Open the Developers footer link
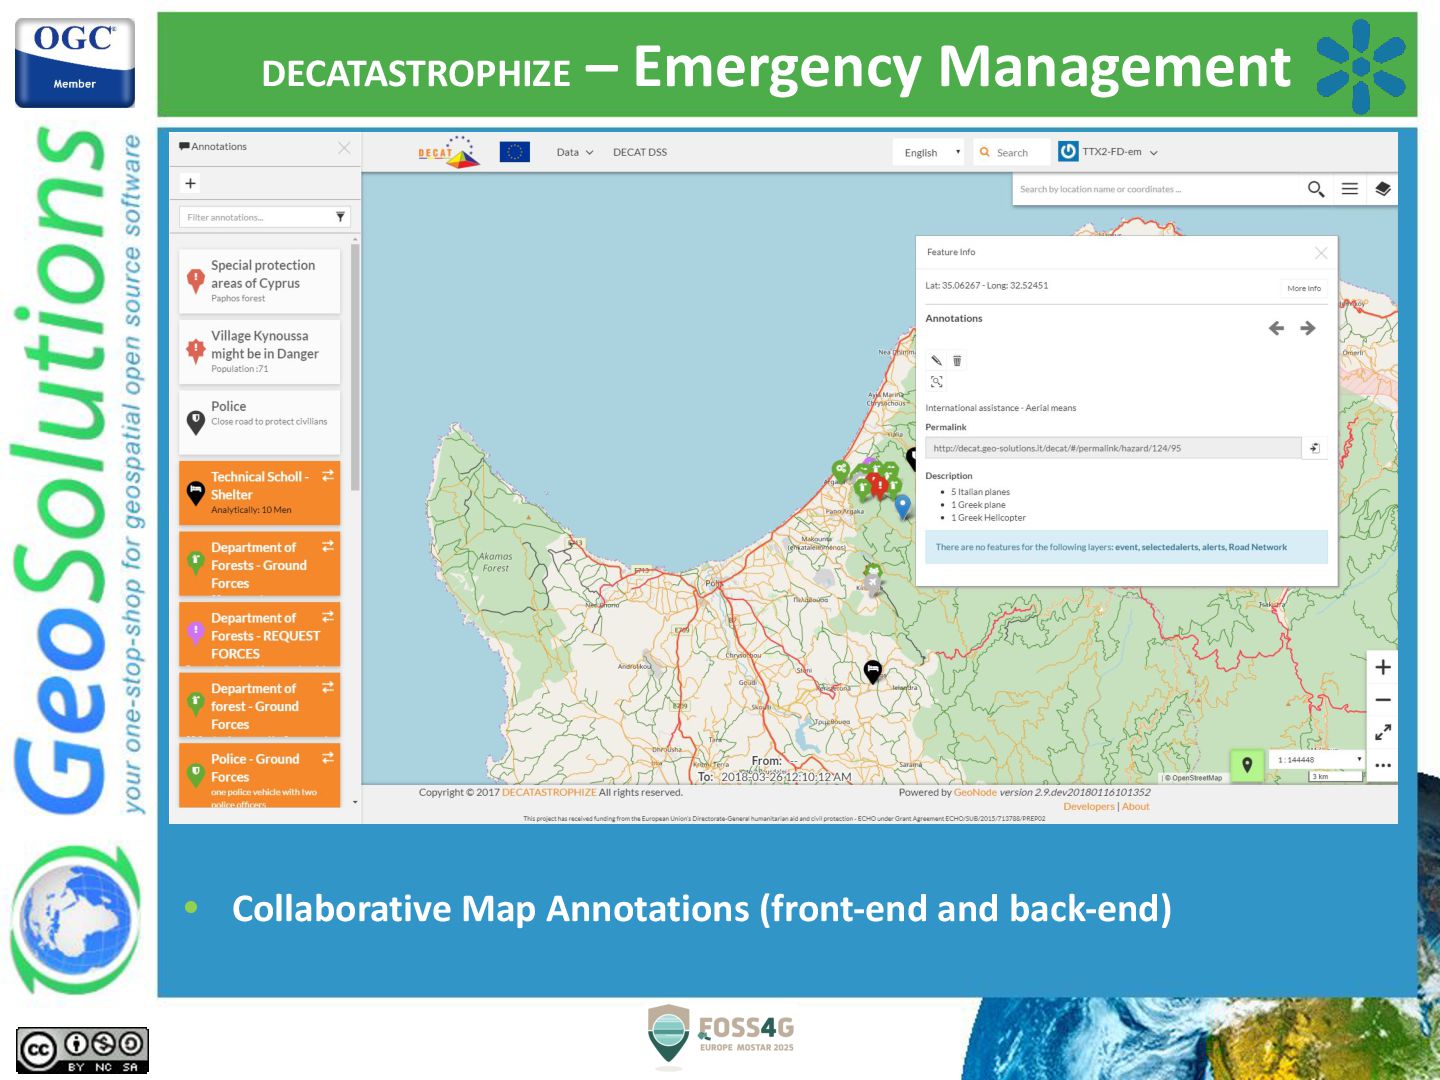1440x1080 pixels. point(1089,806)
